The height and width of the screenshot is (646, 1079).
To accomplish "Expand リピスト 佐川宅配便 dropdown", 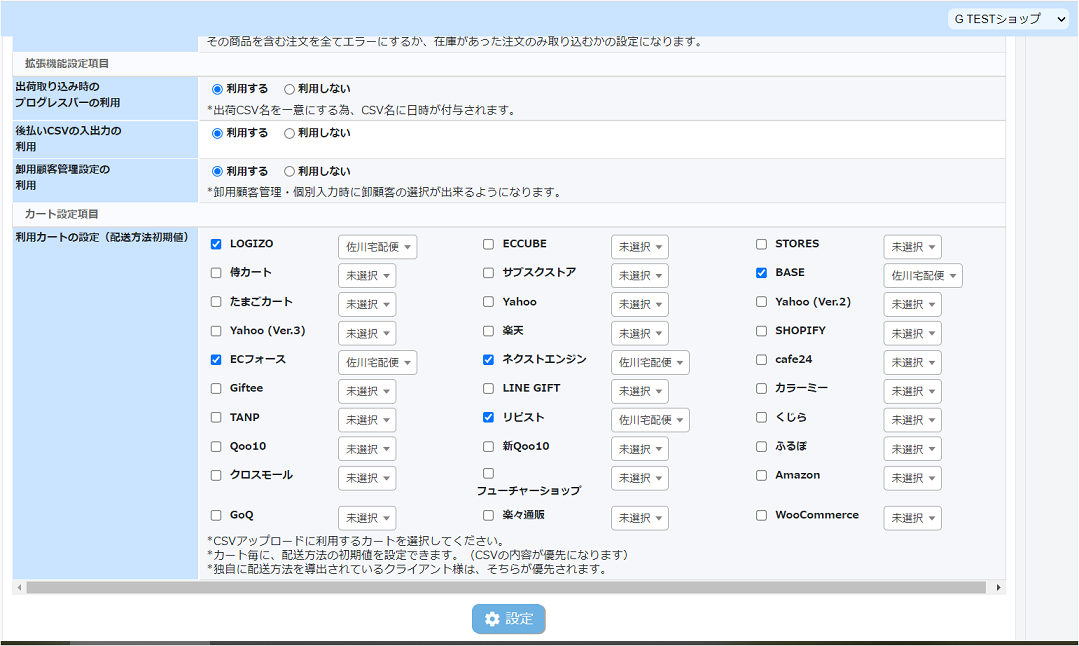I will click(x=650, y=420).
